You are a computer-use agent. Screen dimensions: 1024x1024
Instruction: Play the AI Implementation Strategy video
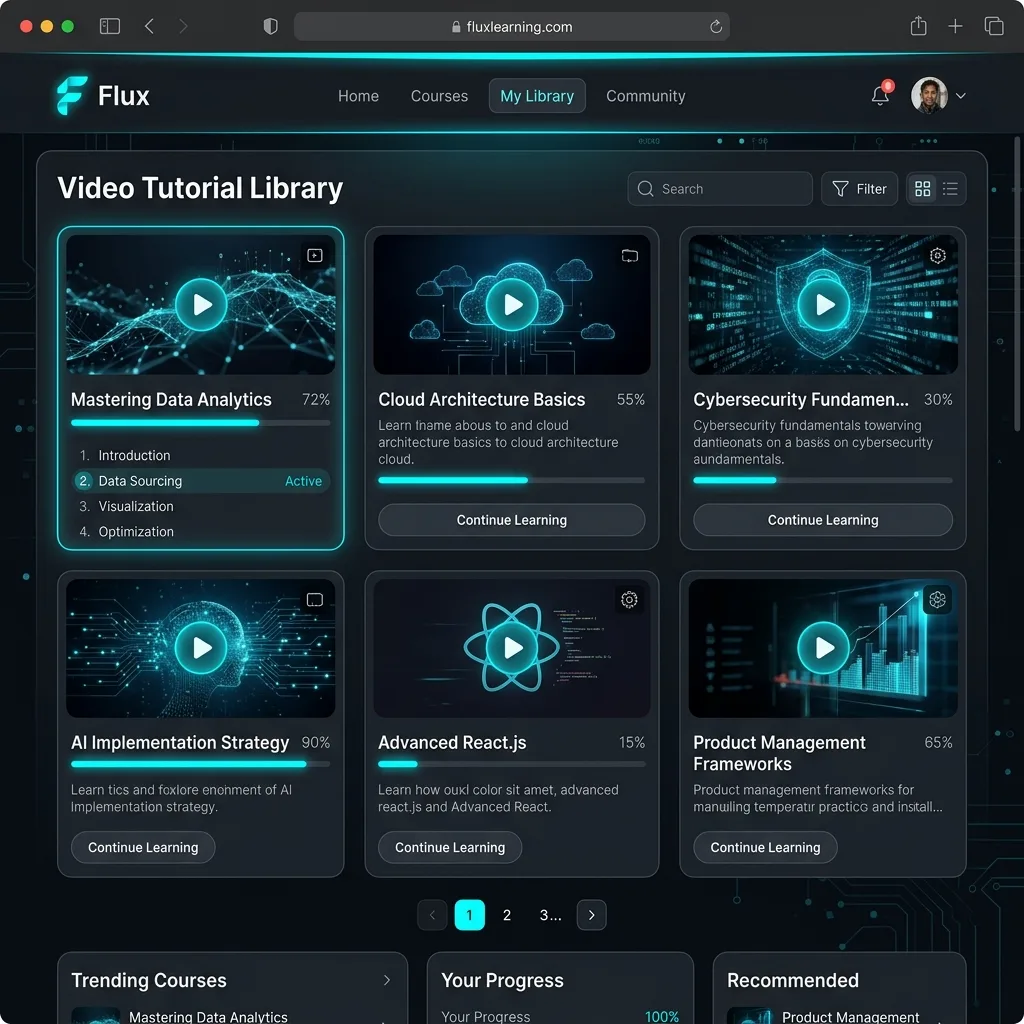(x=201, y=647)
